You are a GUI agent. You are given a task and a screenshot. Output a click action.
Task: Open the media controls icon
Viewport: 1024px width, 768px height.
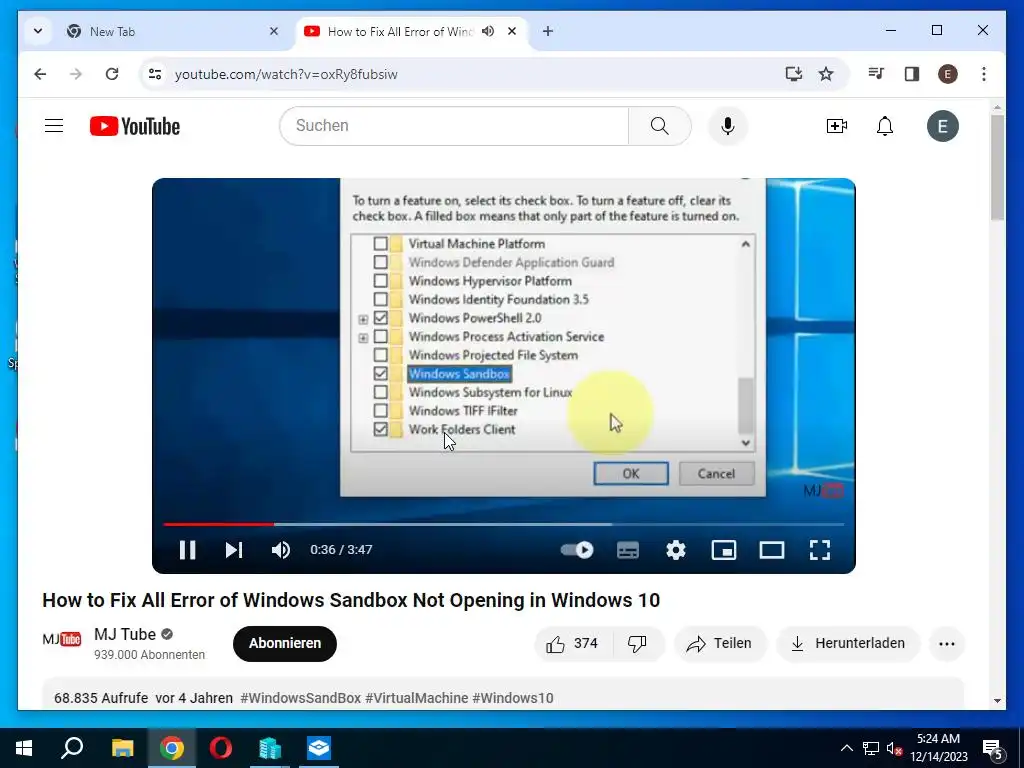(876, 74)
